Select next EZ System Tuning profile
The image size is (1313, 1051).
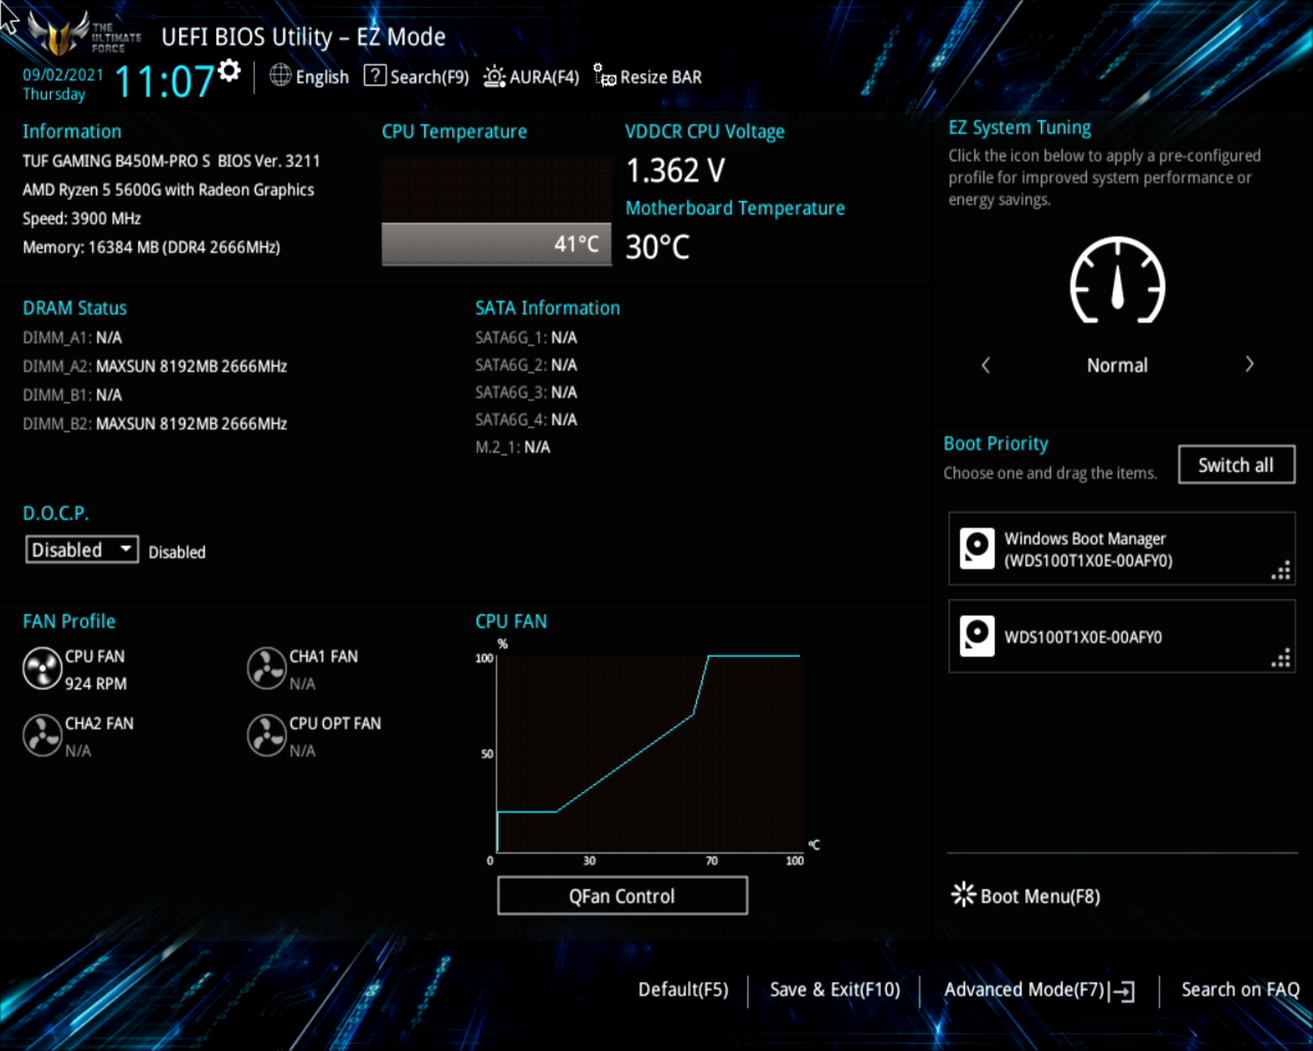pyautogui.click(x=1249, y=365)
